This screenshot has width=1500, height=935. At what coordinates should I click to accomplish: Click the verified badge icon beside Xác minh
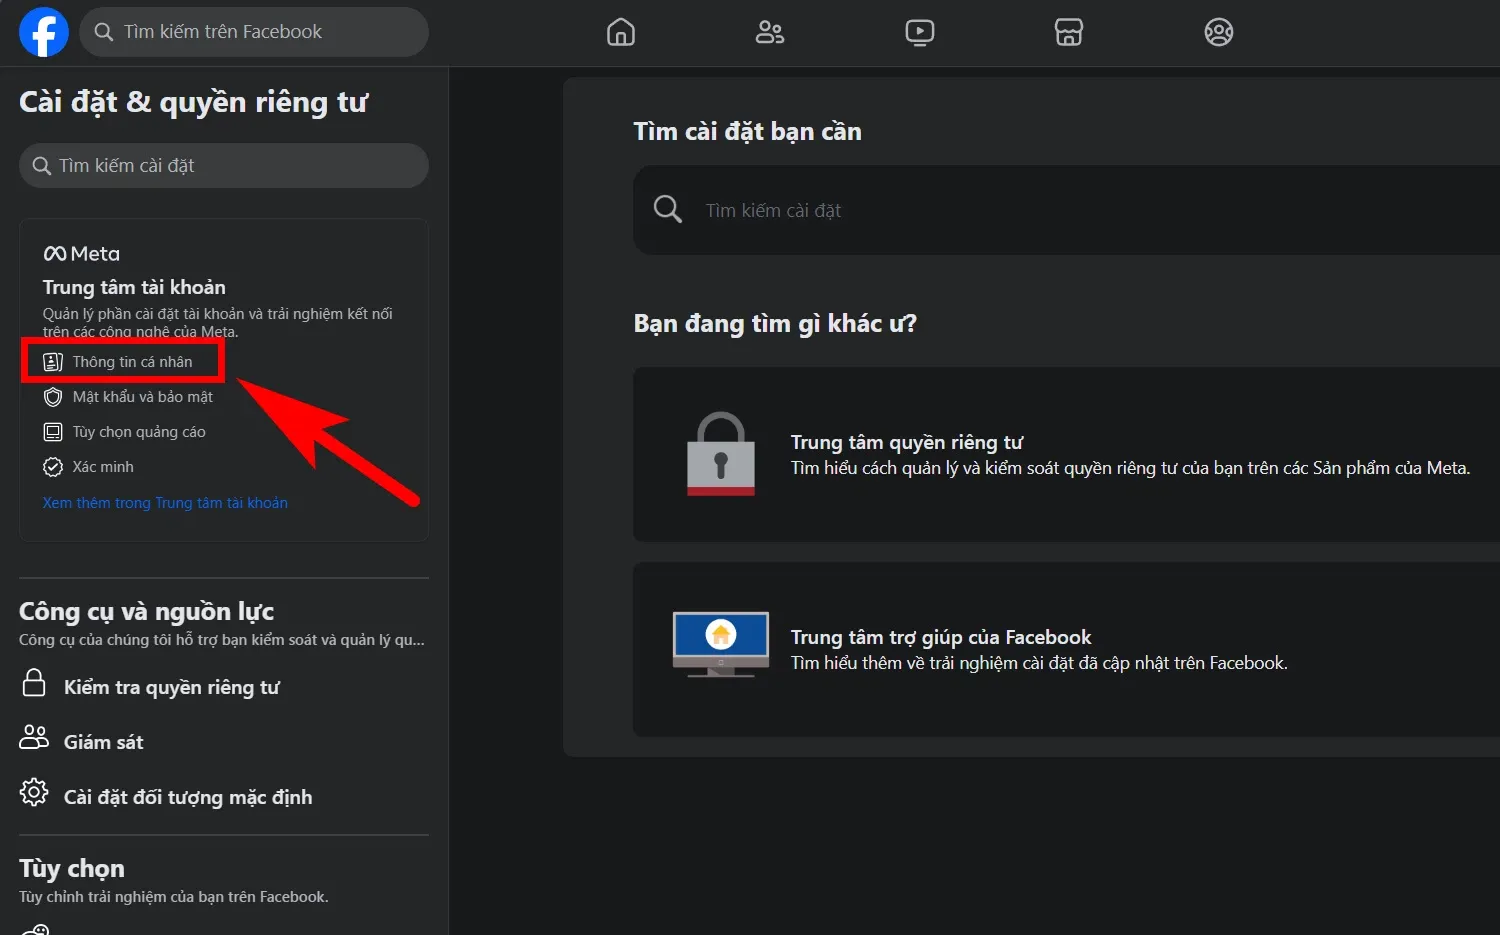pos(53,467)
